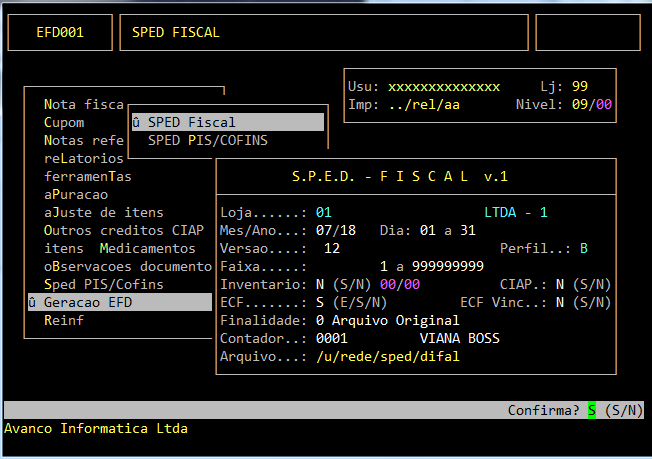The width and height of the screenshot is (652, 459).
Task: Open aJuste de itens menu entry
Action: point(103,212)
